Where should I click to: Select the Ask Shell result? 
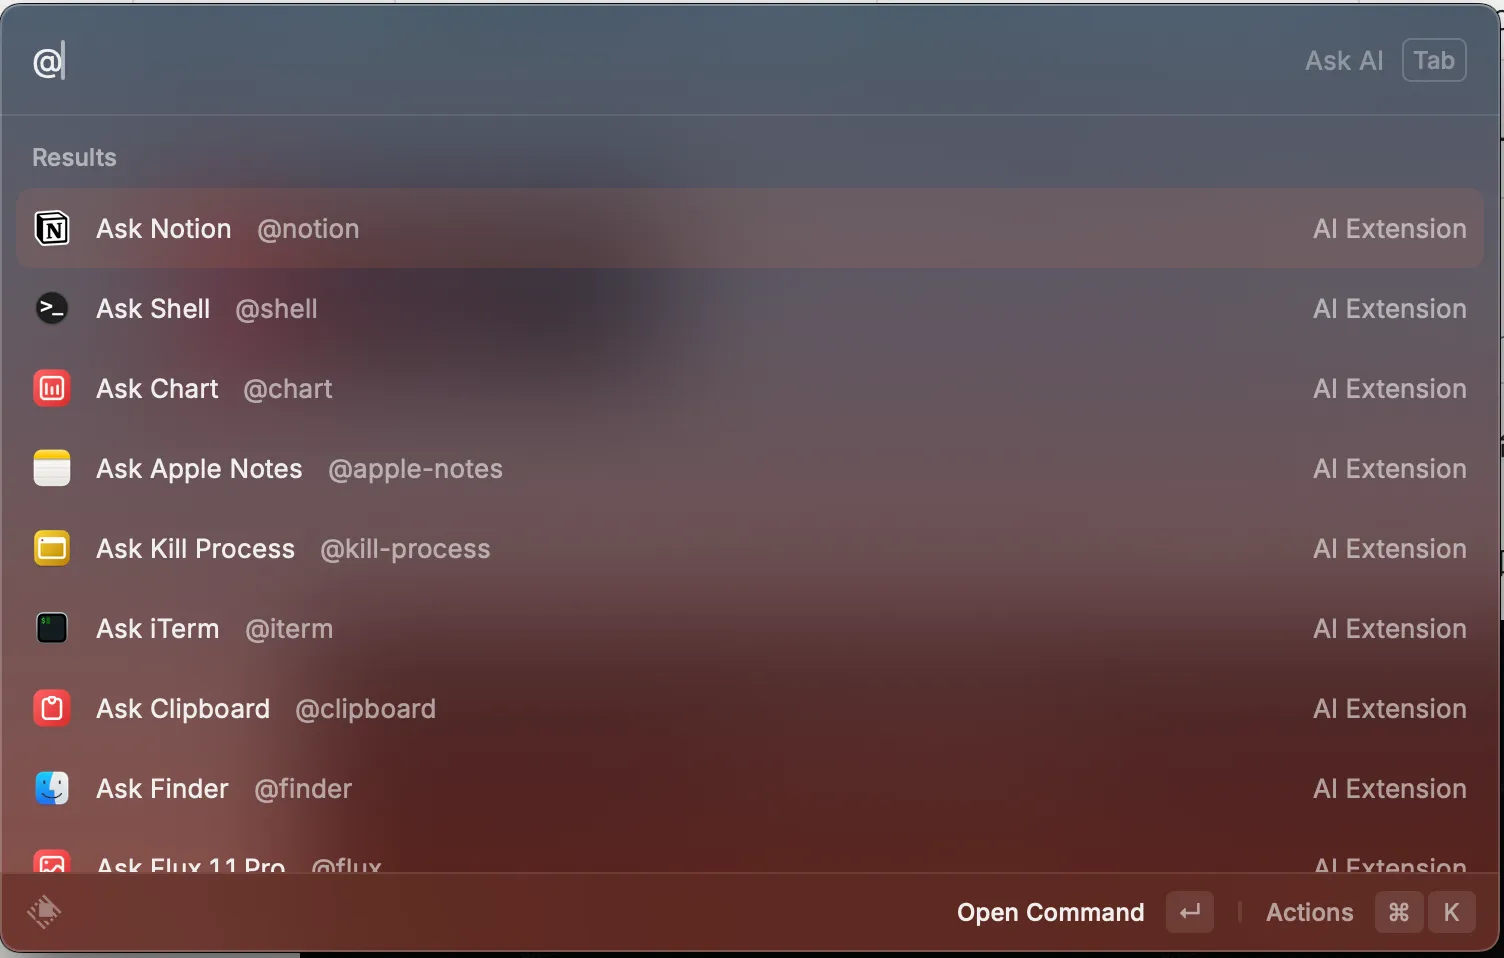[750, 309]
